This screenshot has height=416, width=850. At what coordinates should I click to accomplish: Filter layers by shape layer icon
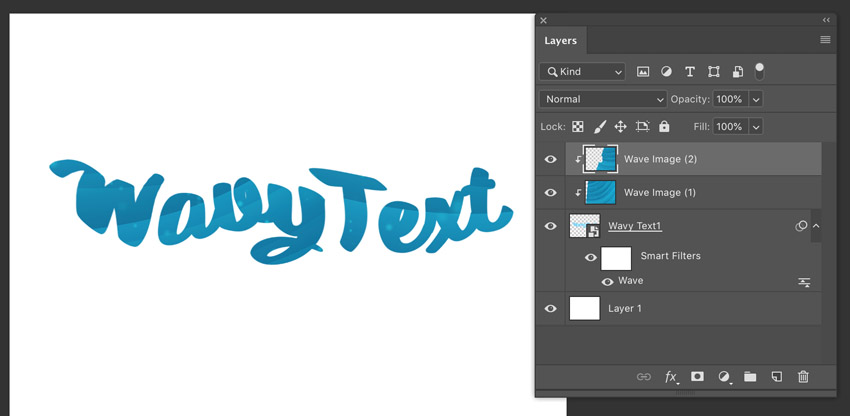point(713,72)
